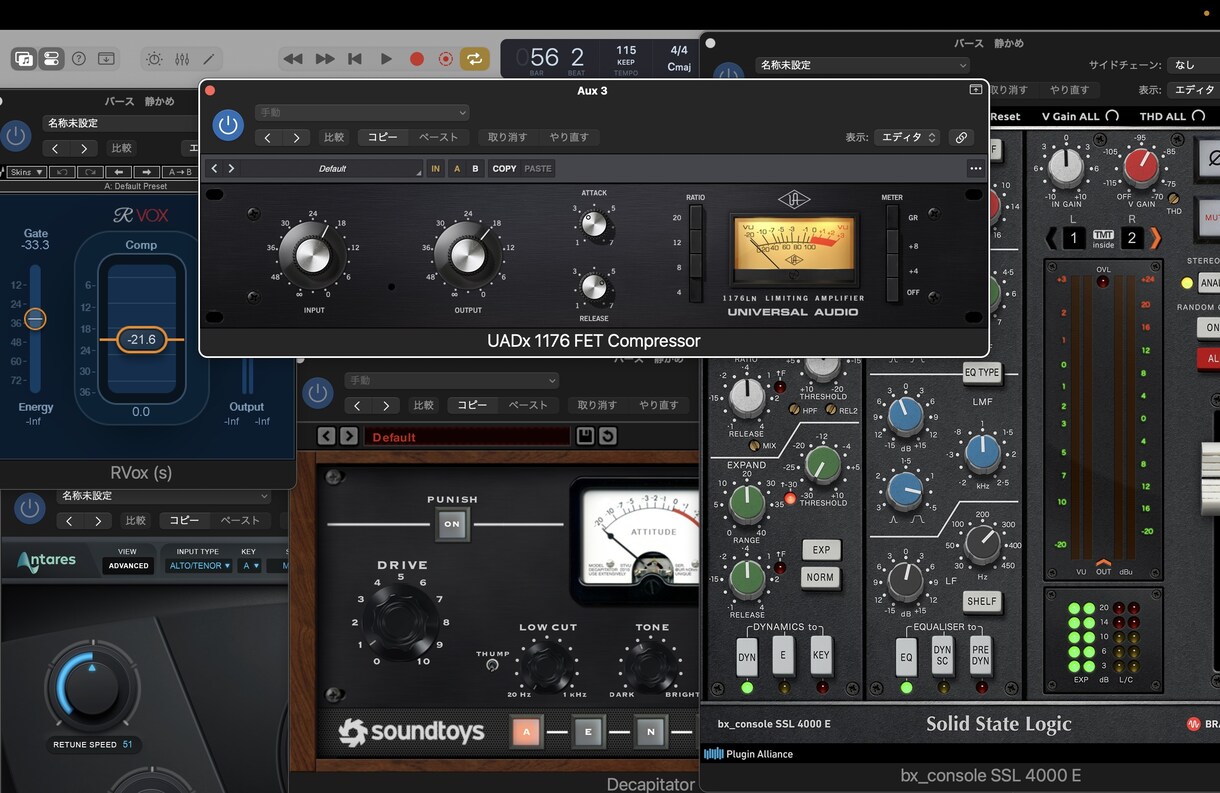Open the Skins dropdown in RVox toolbar
1220x793 pixels.
coord(26,172)
